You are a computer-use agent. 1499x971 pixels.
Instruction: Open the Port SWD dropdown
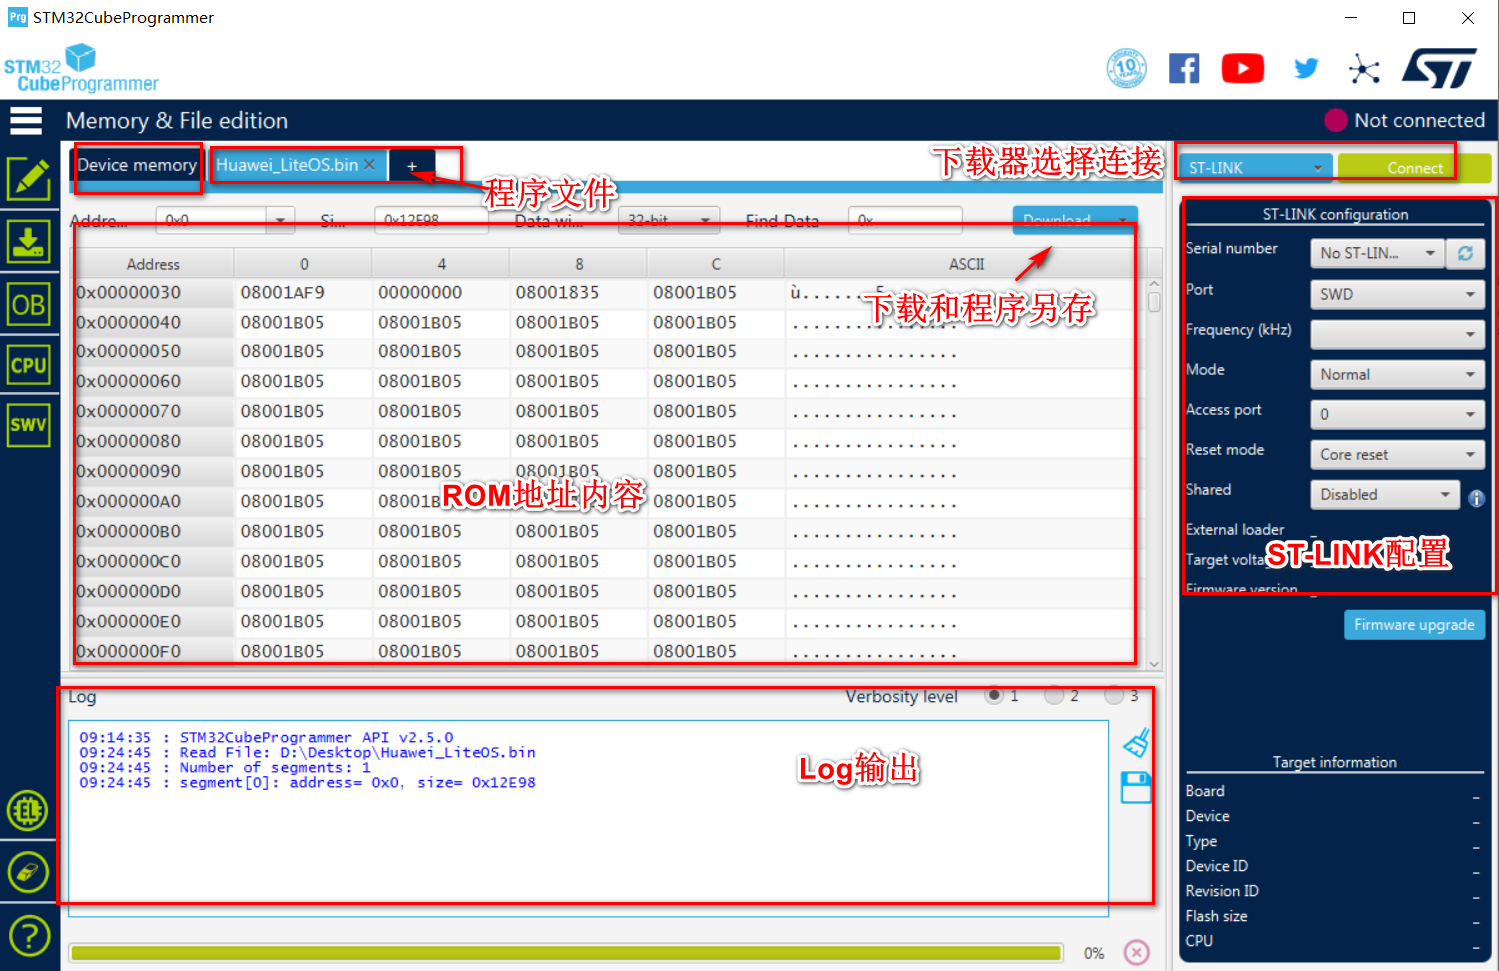[x=1397, y=294]
